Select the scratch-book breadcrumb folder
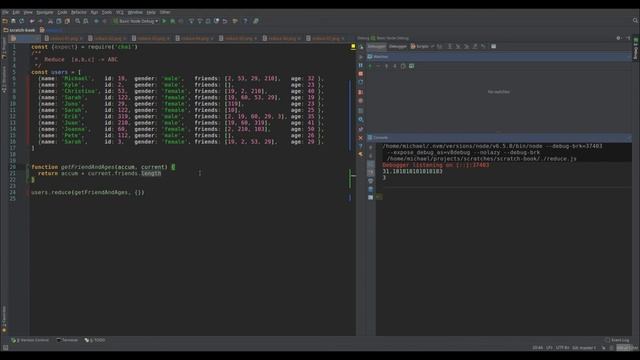The height and width of the screenshot is (360, 640). pyautogui.click(x=19, y=30)
